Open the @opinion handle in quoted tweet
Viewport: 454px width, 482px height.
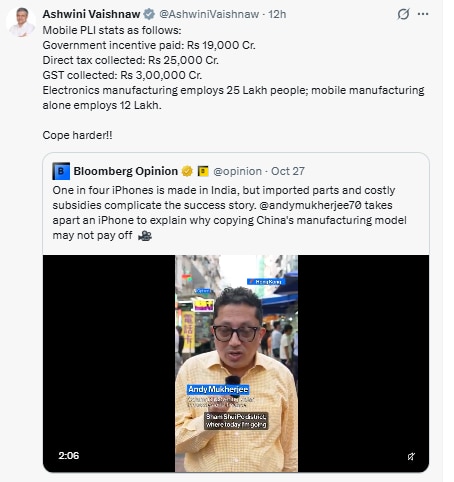coord(237,171)
